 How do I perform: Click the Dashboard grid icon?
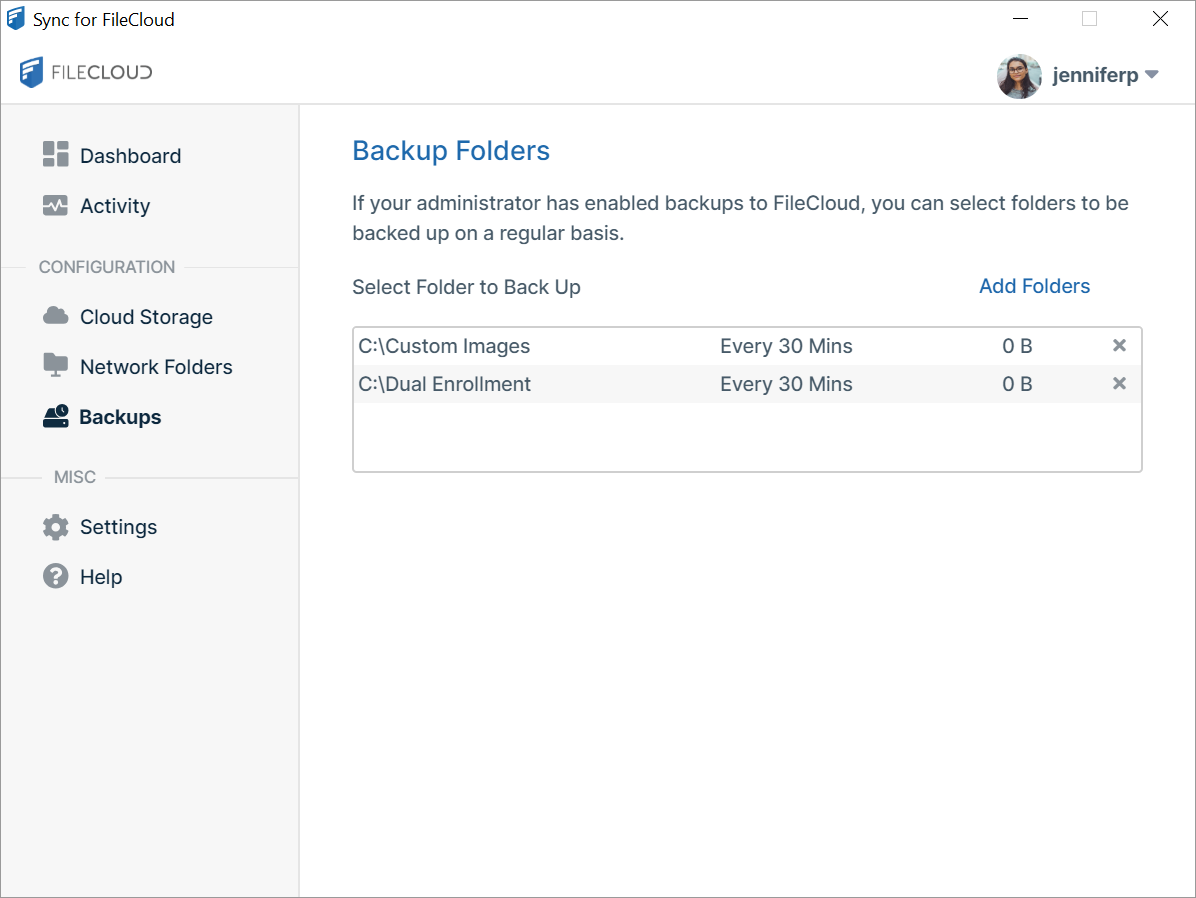point(55,154)
